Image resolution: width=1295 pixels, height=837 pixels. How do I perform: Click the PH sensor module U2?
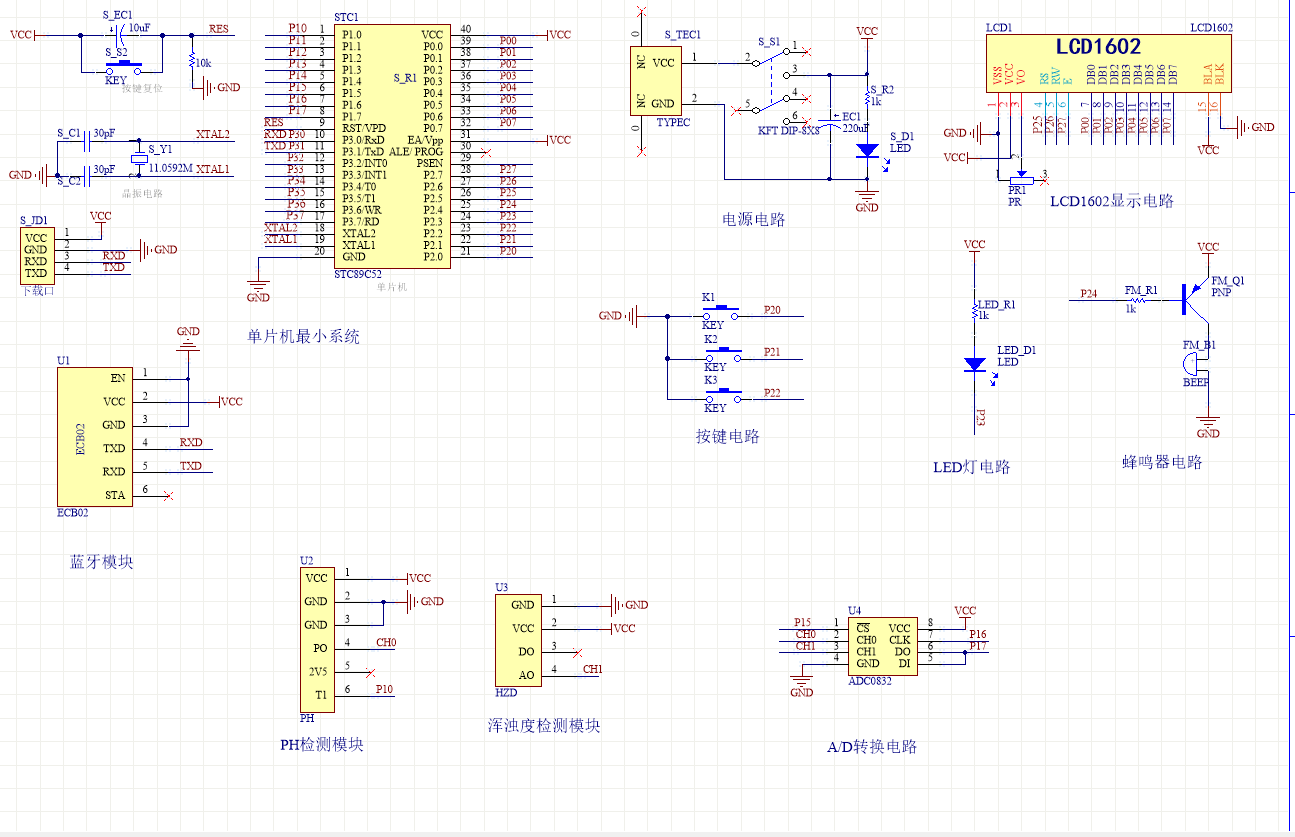[x=316, y=636]
